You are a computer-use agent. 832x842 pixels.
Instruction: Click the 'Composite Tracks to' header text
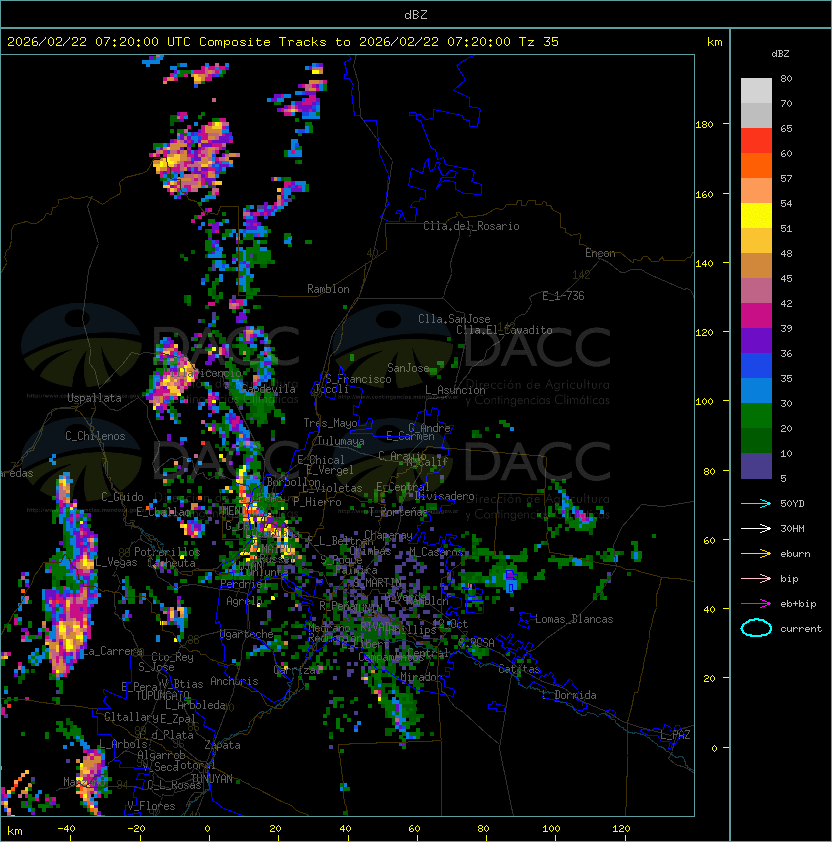[274, 42]
